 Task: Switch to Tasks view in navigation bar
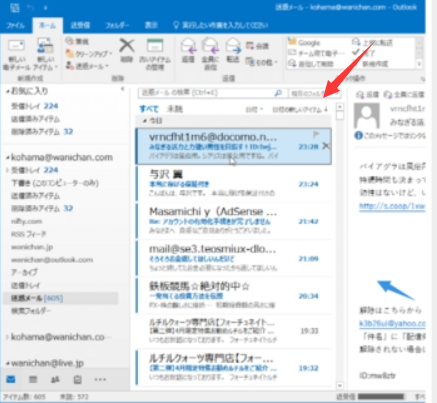[x=77, y=379]
